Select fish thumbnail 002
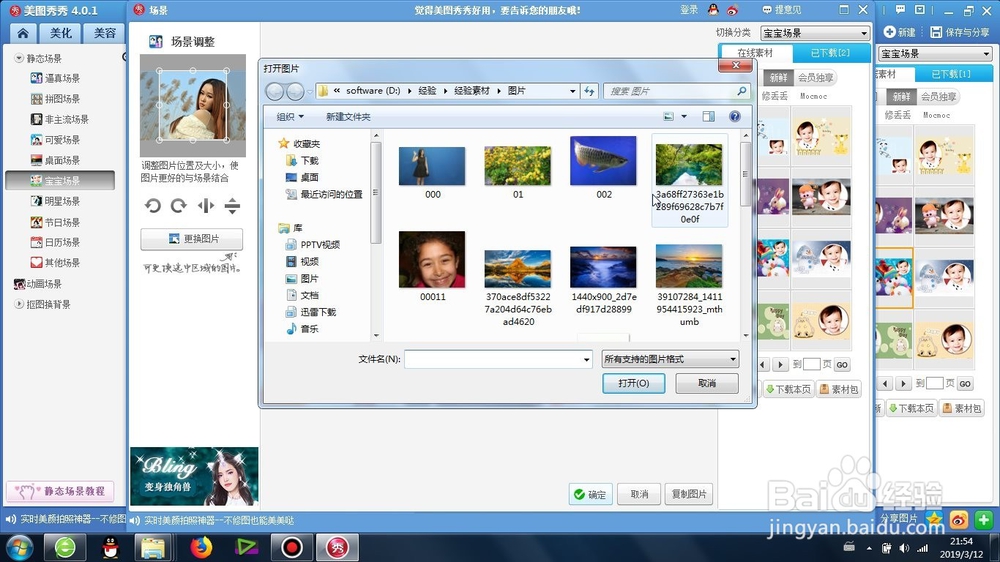1000x562 pixels. (x=603, y=161)
